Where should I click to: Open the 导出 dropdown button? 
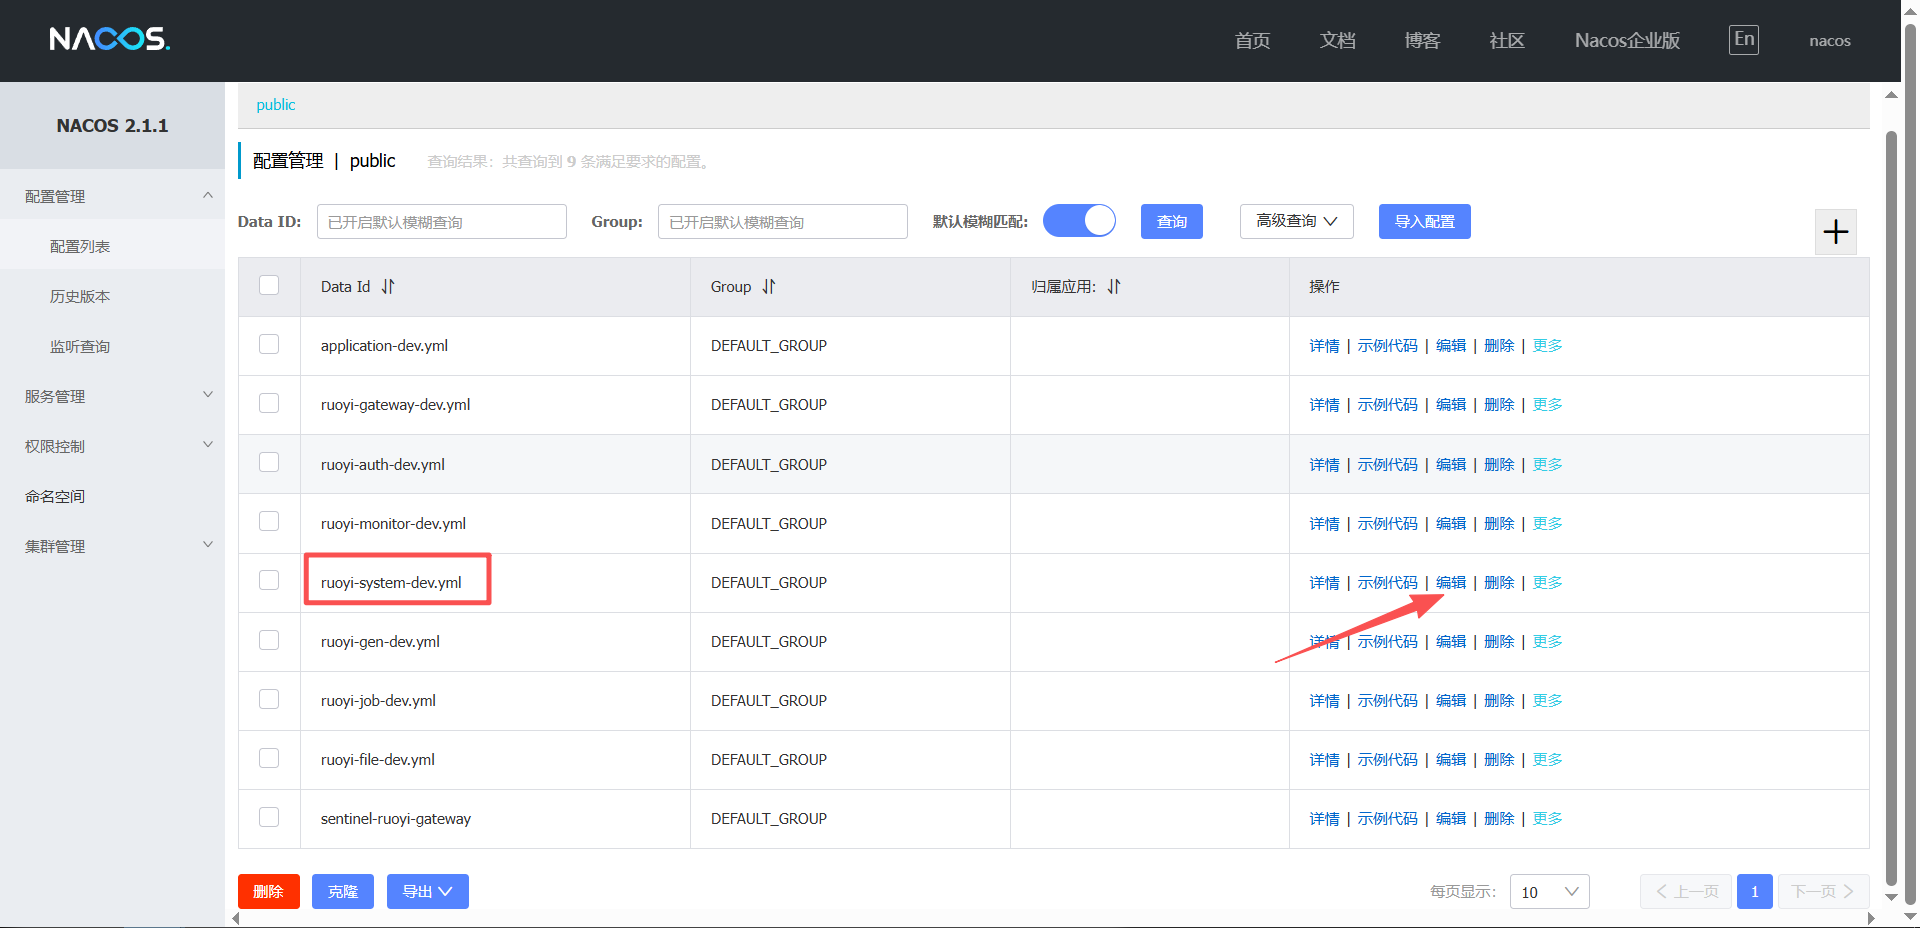pyautogui.click(x=427, y=891)
